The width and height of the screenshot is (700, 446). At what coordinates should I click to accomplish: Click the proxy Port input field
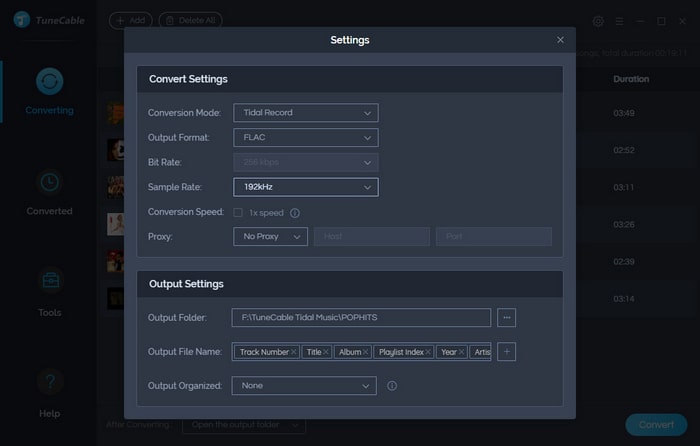494,237
